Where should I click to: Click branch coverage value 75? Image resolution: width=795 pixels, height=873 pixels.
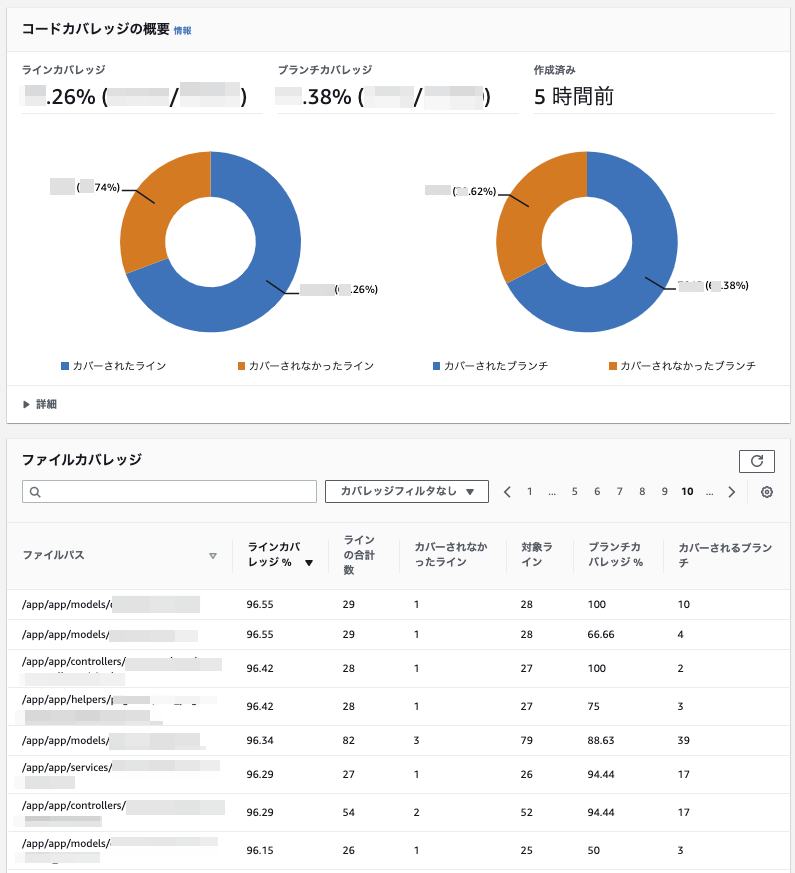coord(593,707)
